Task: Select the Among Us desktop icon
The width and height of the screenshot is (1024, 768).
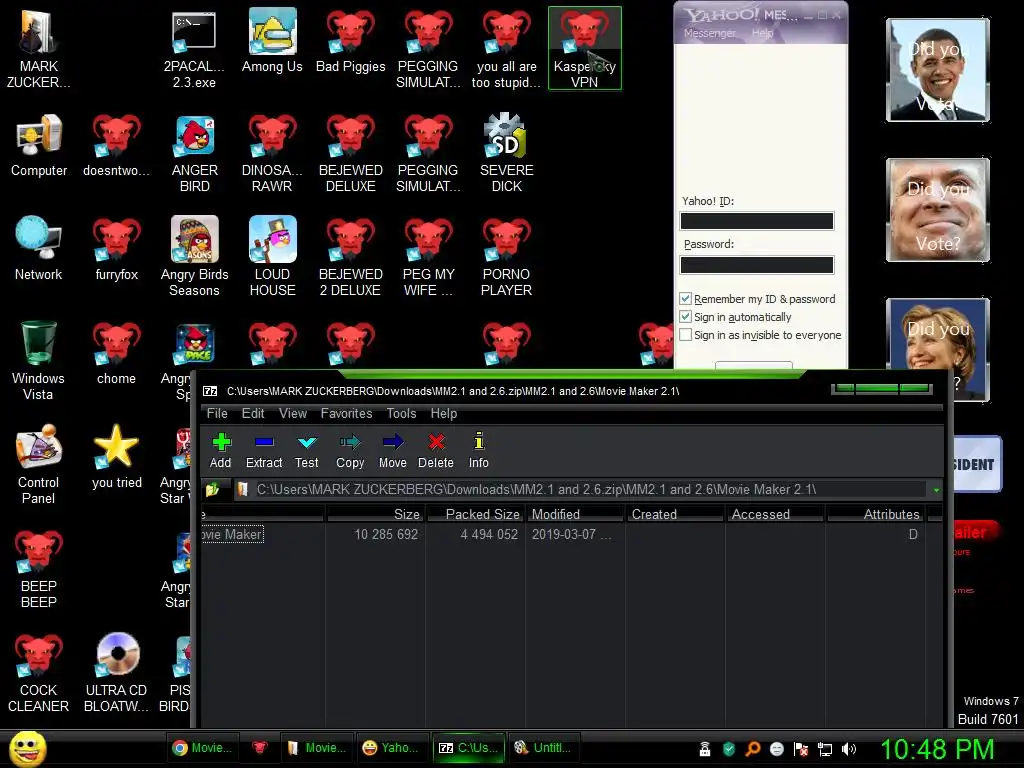Action: (x=272, y=40)
